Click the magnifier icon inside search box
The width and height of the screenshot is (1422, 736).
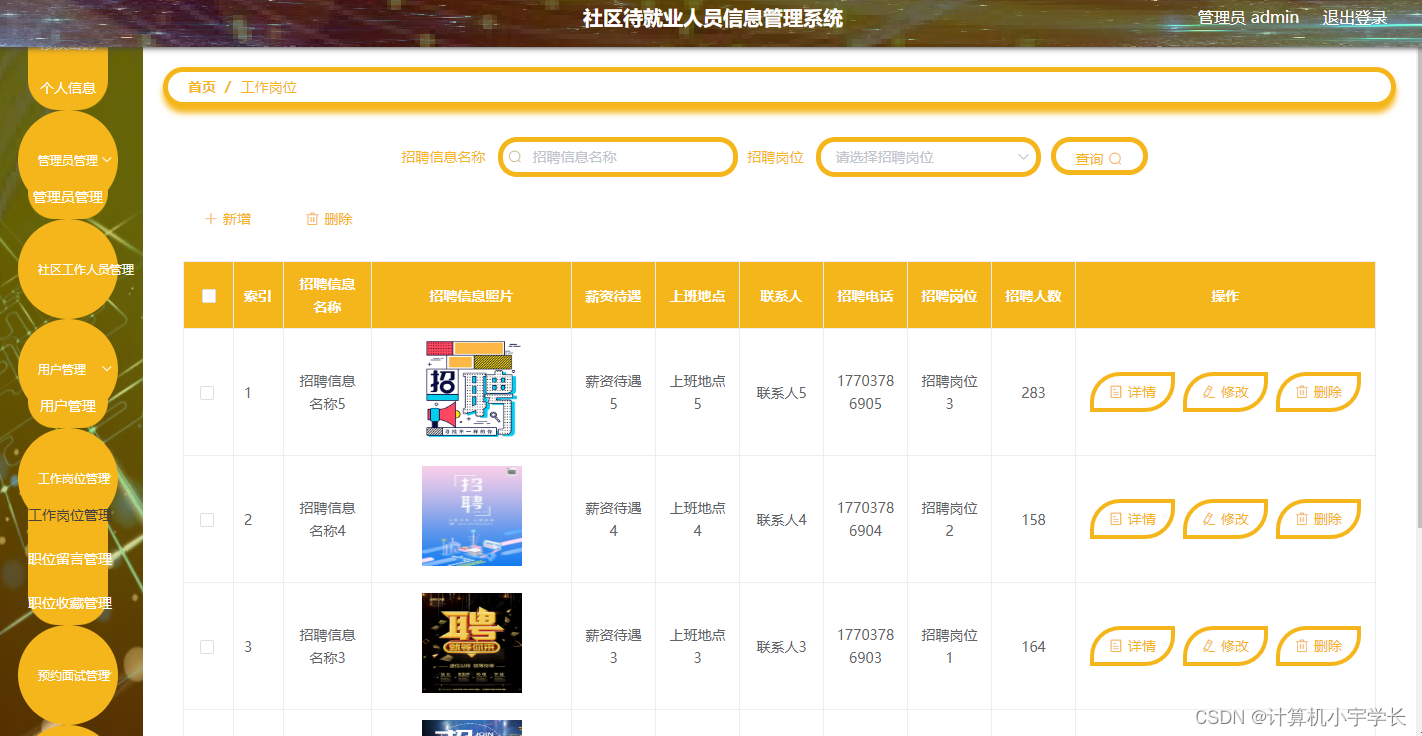click(x=515, y=157)
